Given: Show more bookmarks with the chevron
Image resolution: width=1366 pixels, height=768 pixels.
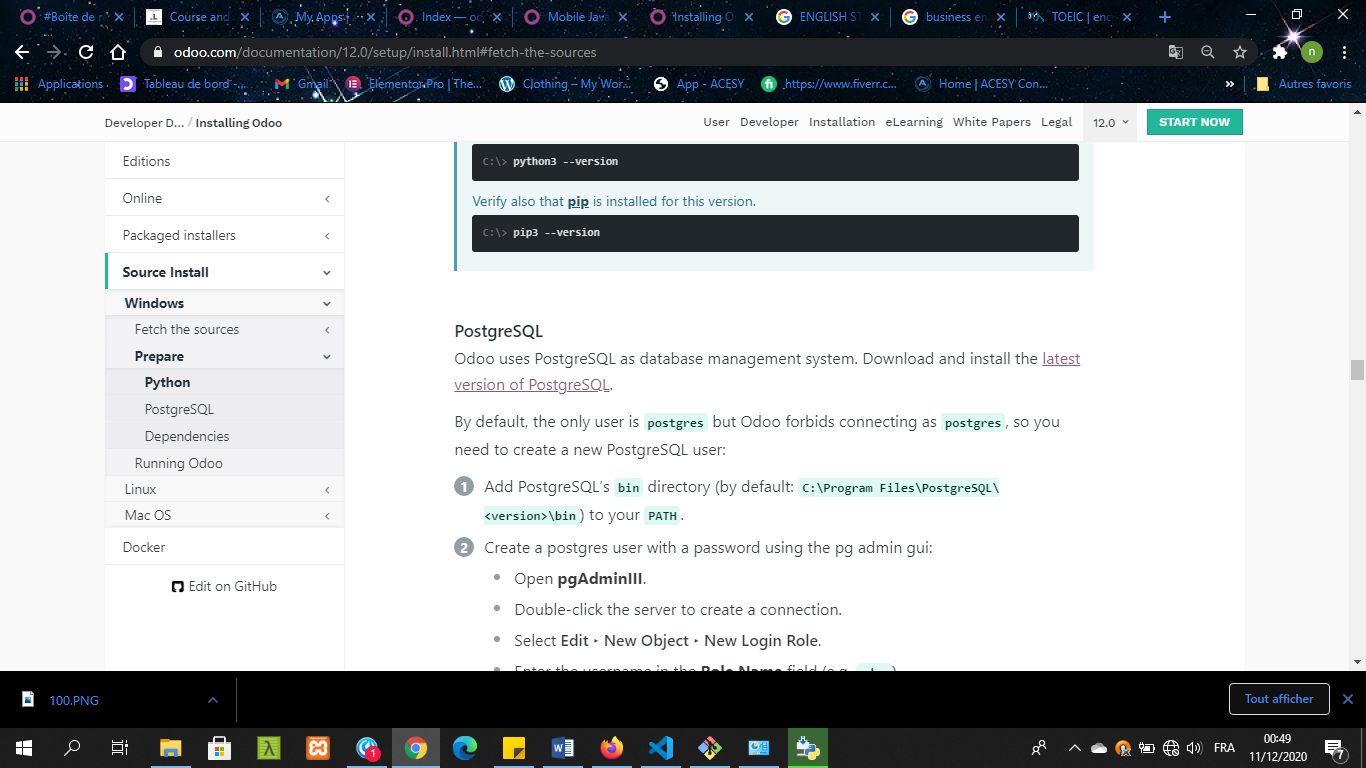Looking at the screenshot, I should (1229, 84).
